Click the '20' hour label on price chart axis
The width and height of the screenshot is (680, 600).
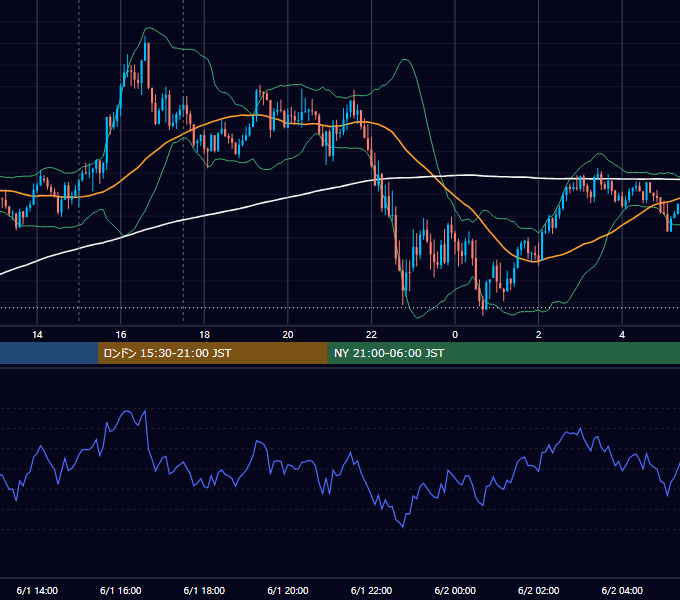tap(288, 335)
